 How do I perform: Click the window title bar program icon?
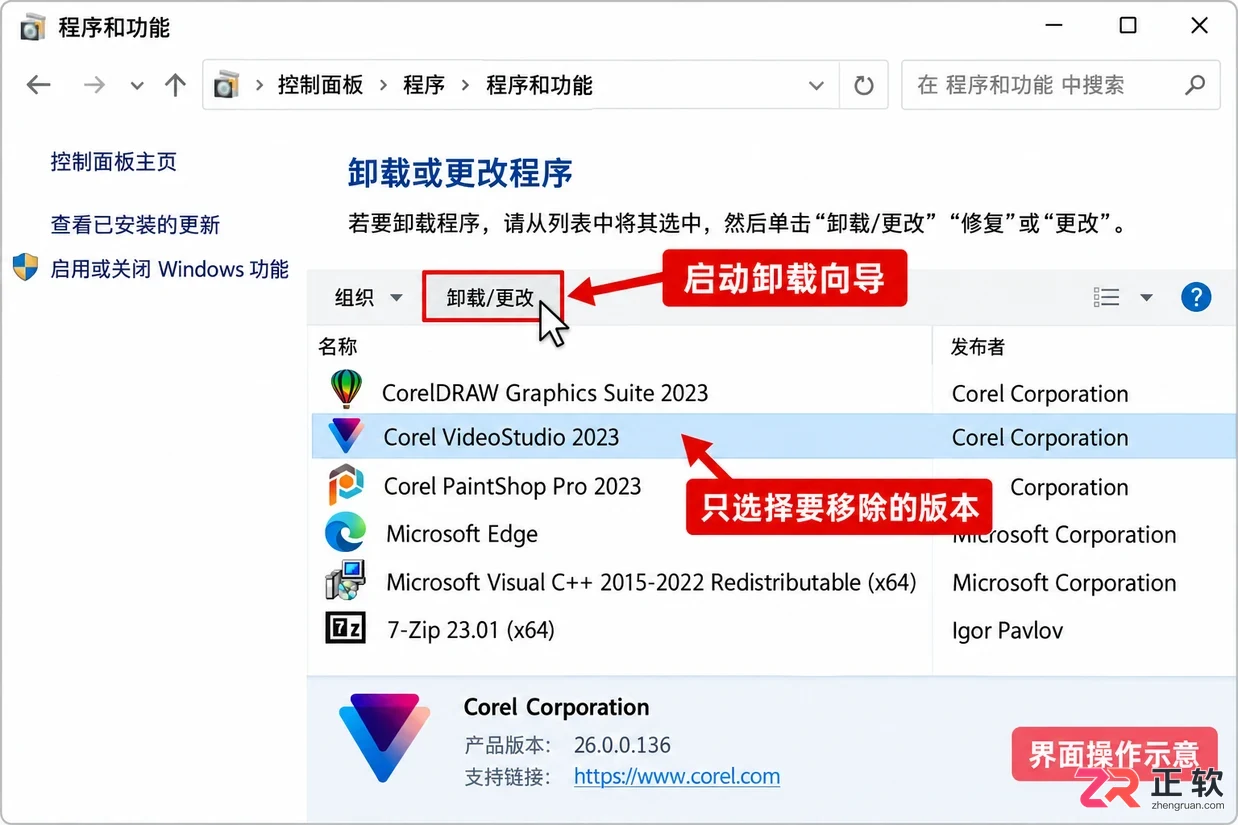click(33, 27)
